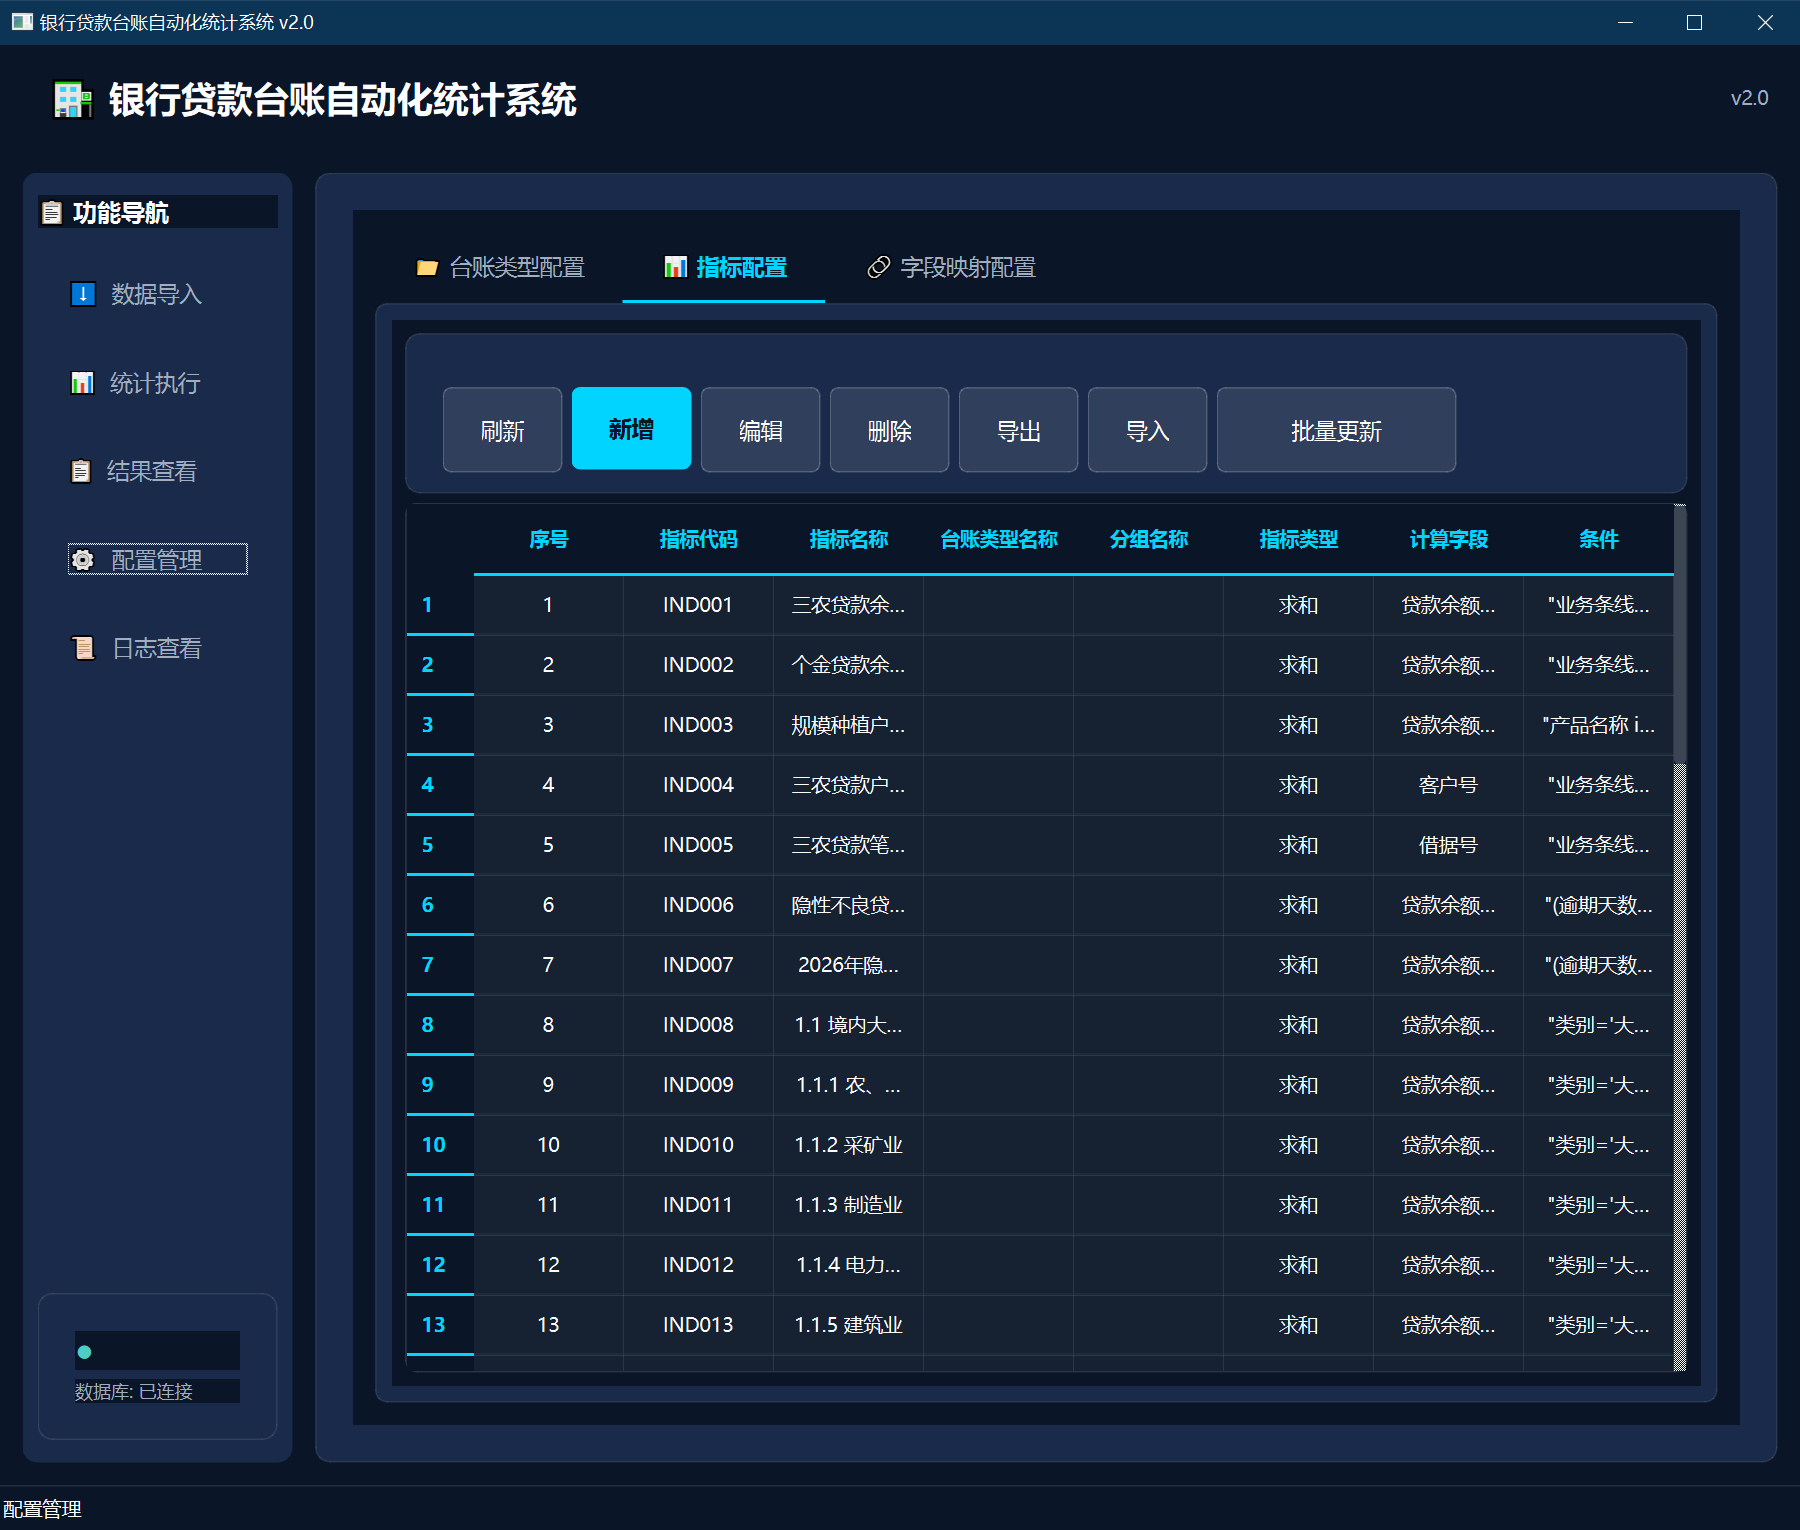Click the 新增 button
This screenshot has width=1800, height=1530.
[x=631, y=430]
